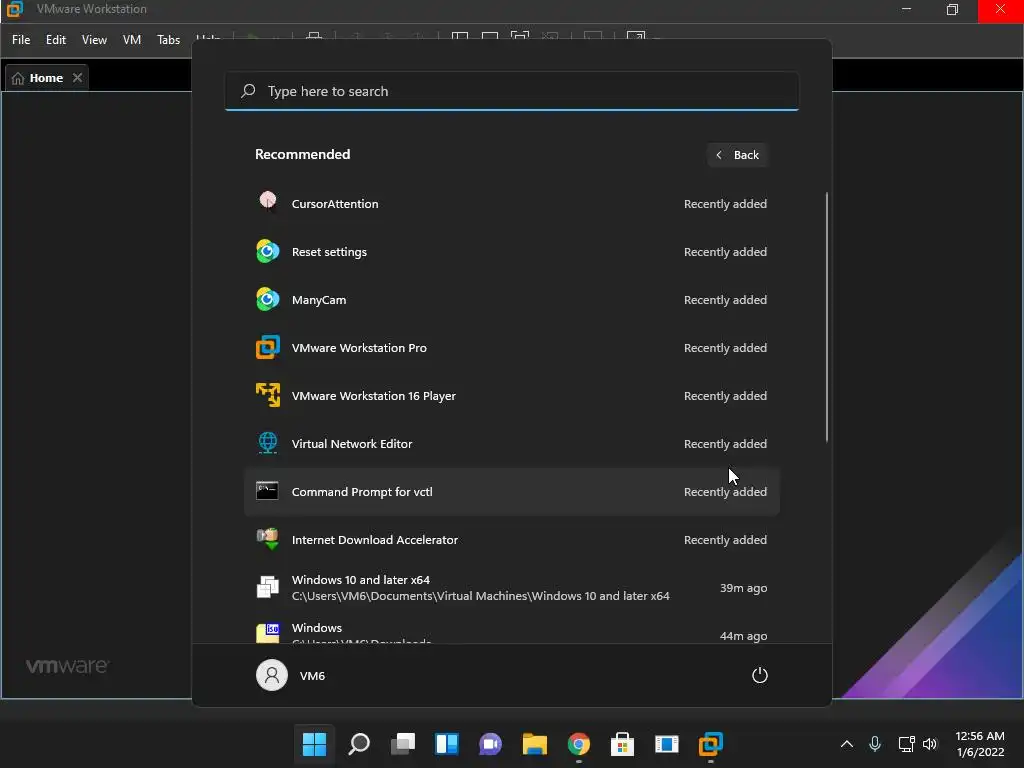Click the Power button in Start menu
The image size is (1024, 768).
tap(760, 675)
